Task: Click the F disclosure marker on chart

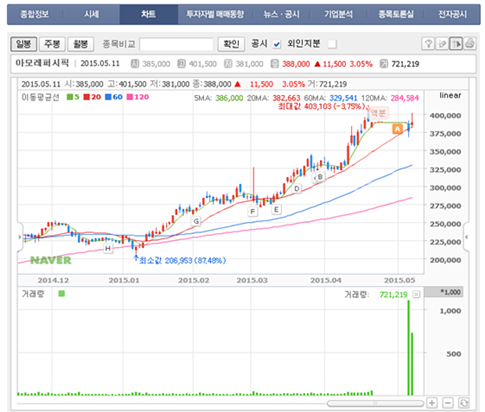Action: [253, 211]
